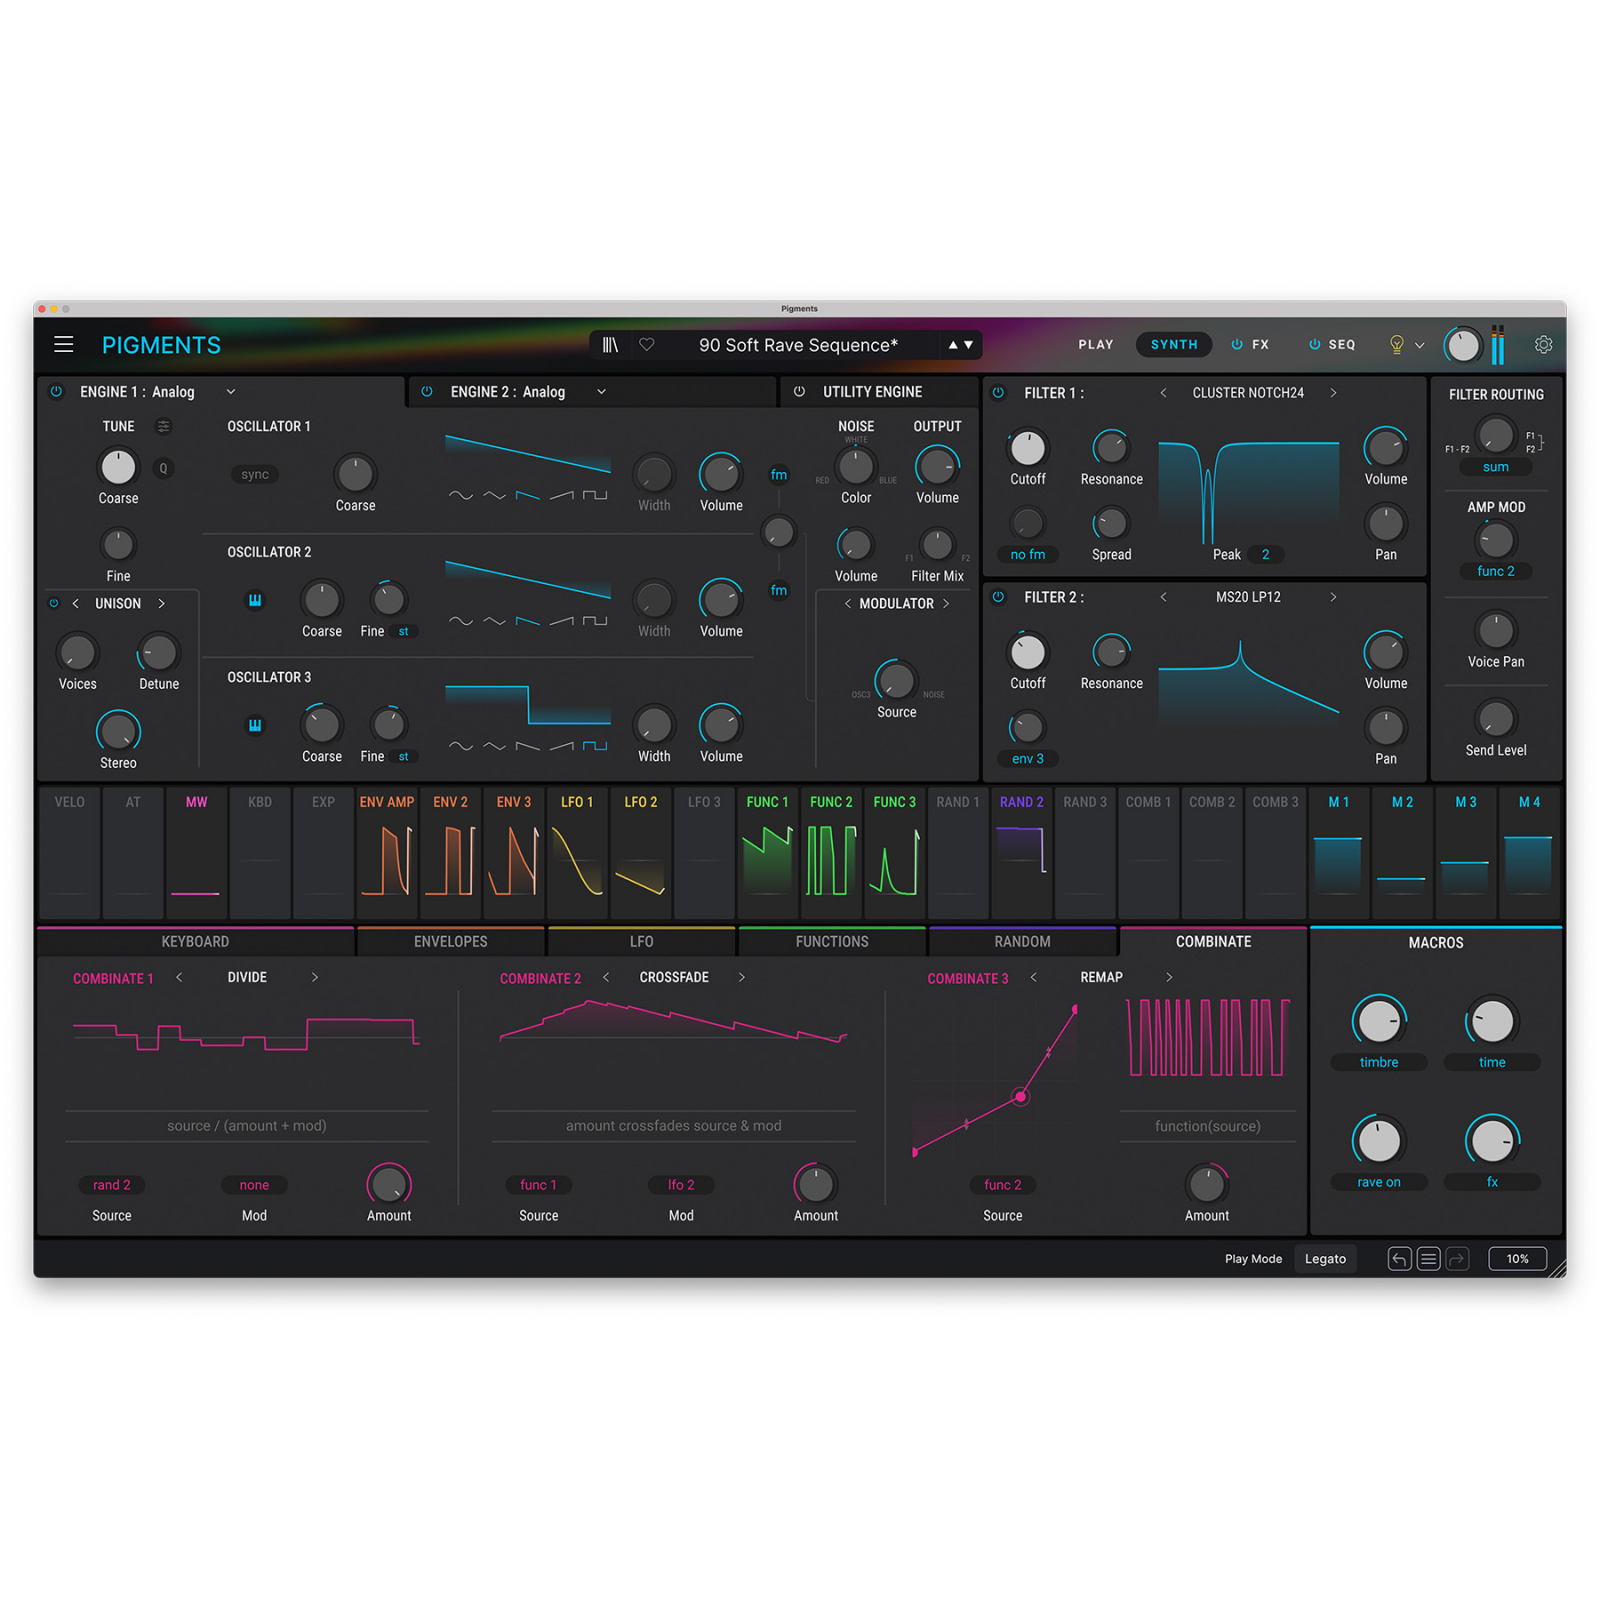Screen dimensions: 1600x1600
Task: Switch to the Envelopes tab
Action: (451, 942)
